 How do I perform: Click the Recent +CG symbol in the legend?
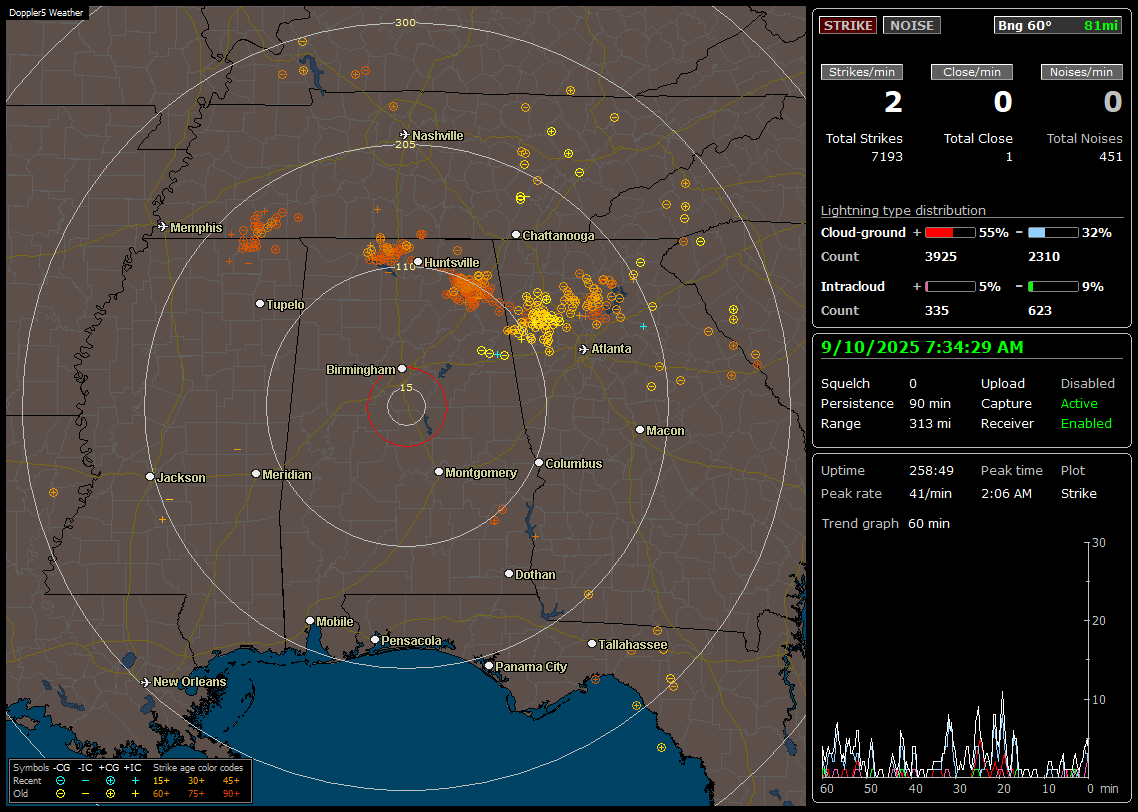(x=110, y=781)
